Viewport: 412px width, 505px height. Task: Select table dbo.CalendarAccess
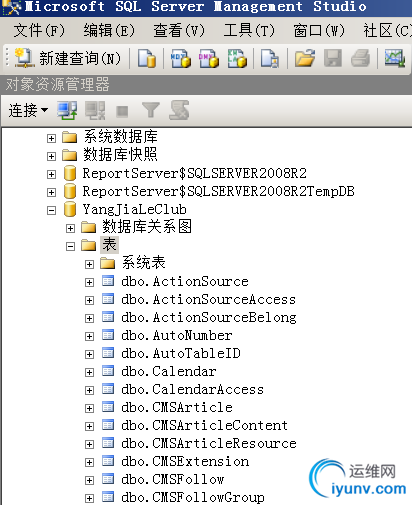192,390
